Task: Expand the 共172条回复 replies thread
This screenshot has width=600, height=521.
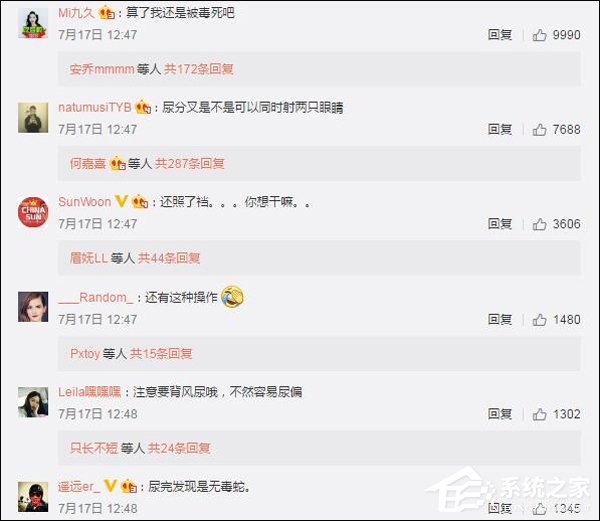Action: [x=199, y=69]
